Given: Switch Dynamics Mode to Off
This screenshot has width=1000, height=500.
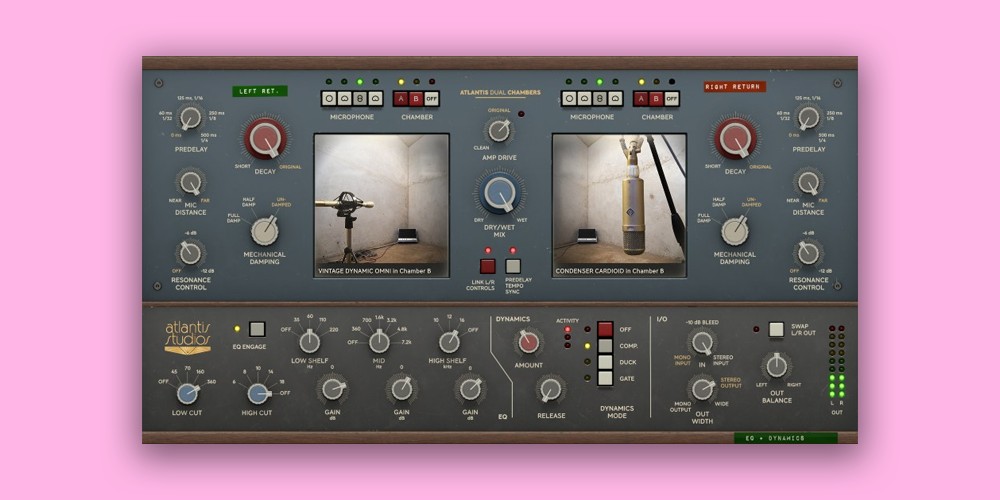Looking at the screenshot, I should pos(605,329).
